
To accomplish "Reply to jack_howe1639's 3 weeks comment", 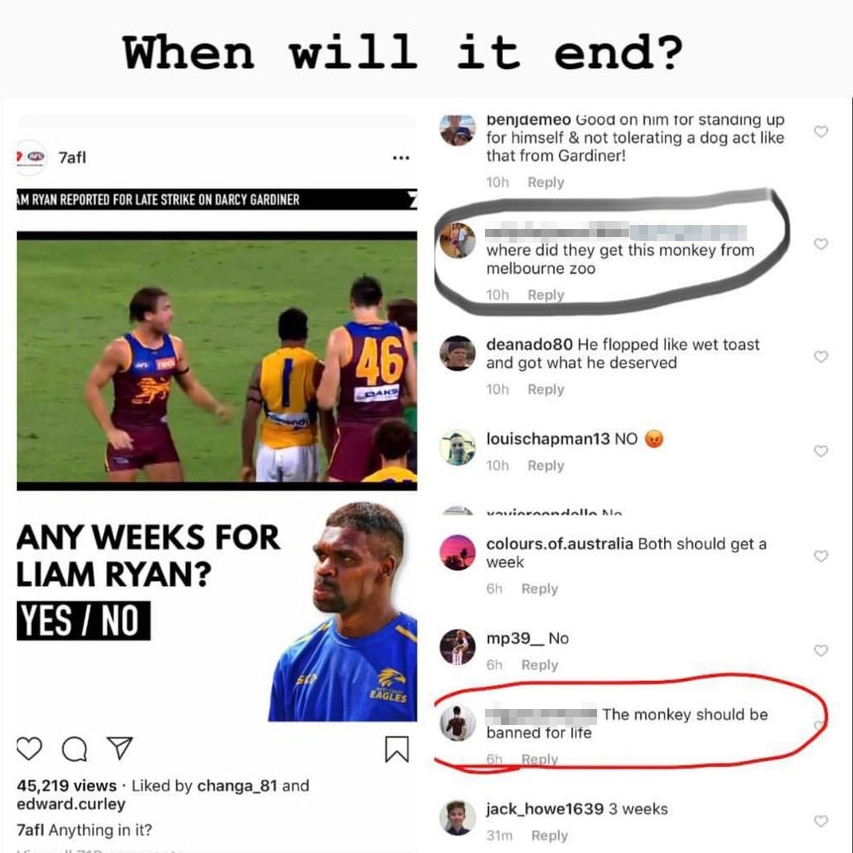I will click(x=549, y=836).
